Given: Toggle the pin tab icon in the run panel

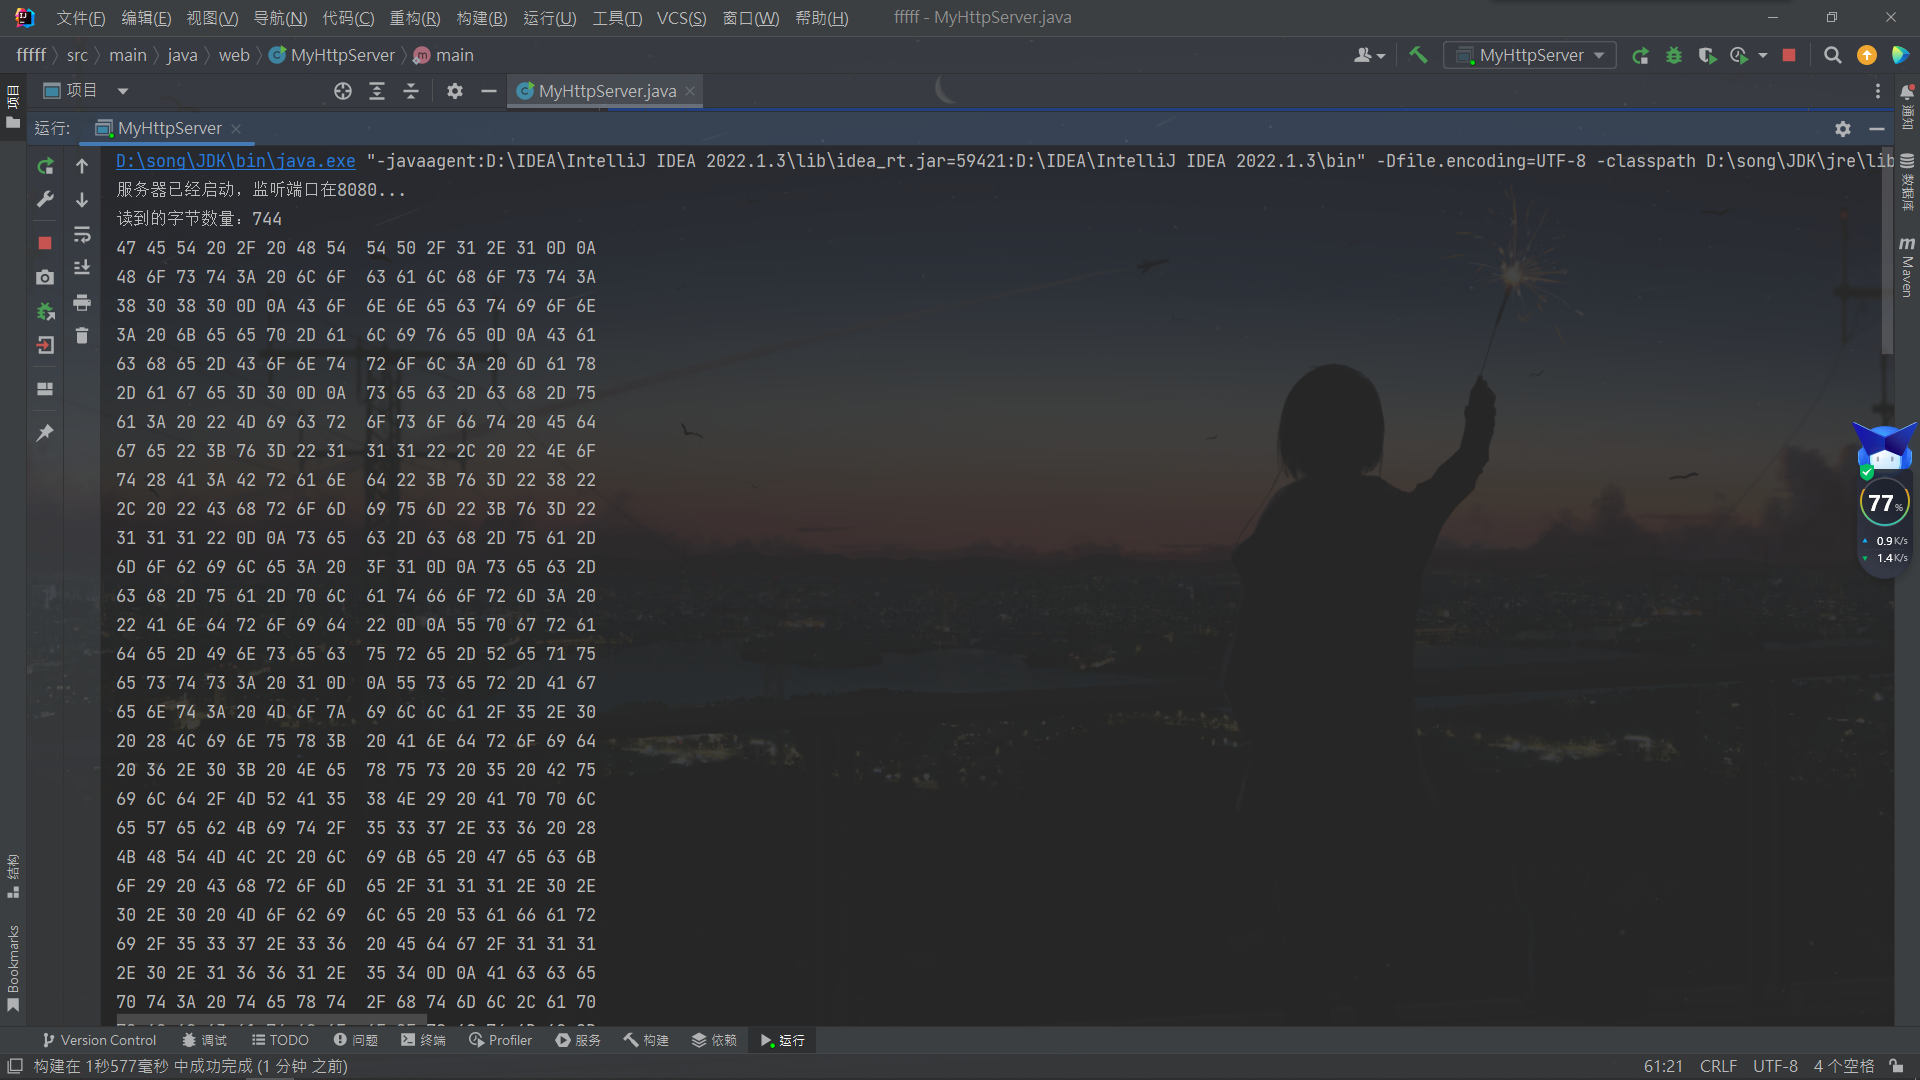Looking at the screenshot, I should (x=45, y=433).
